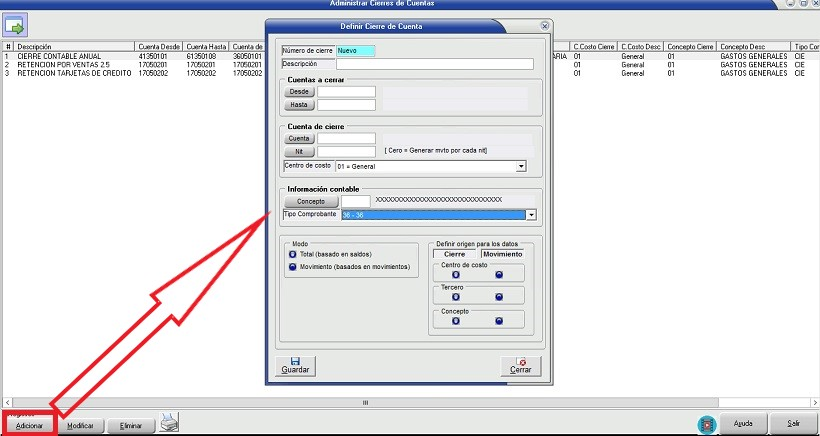Select CIERRE CONTABLE ANUAL row in table
The image size is (820, 436).
pos(60,58)
